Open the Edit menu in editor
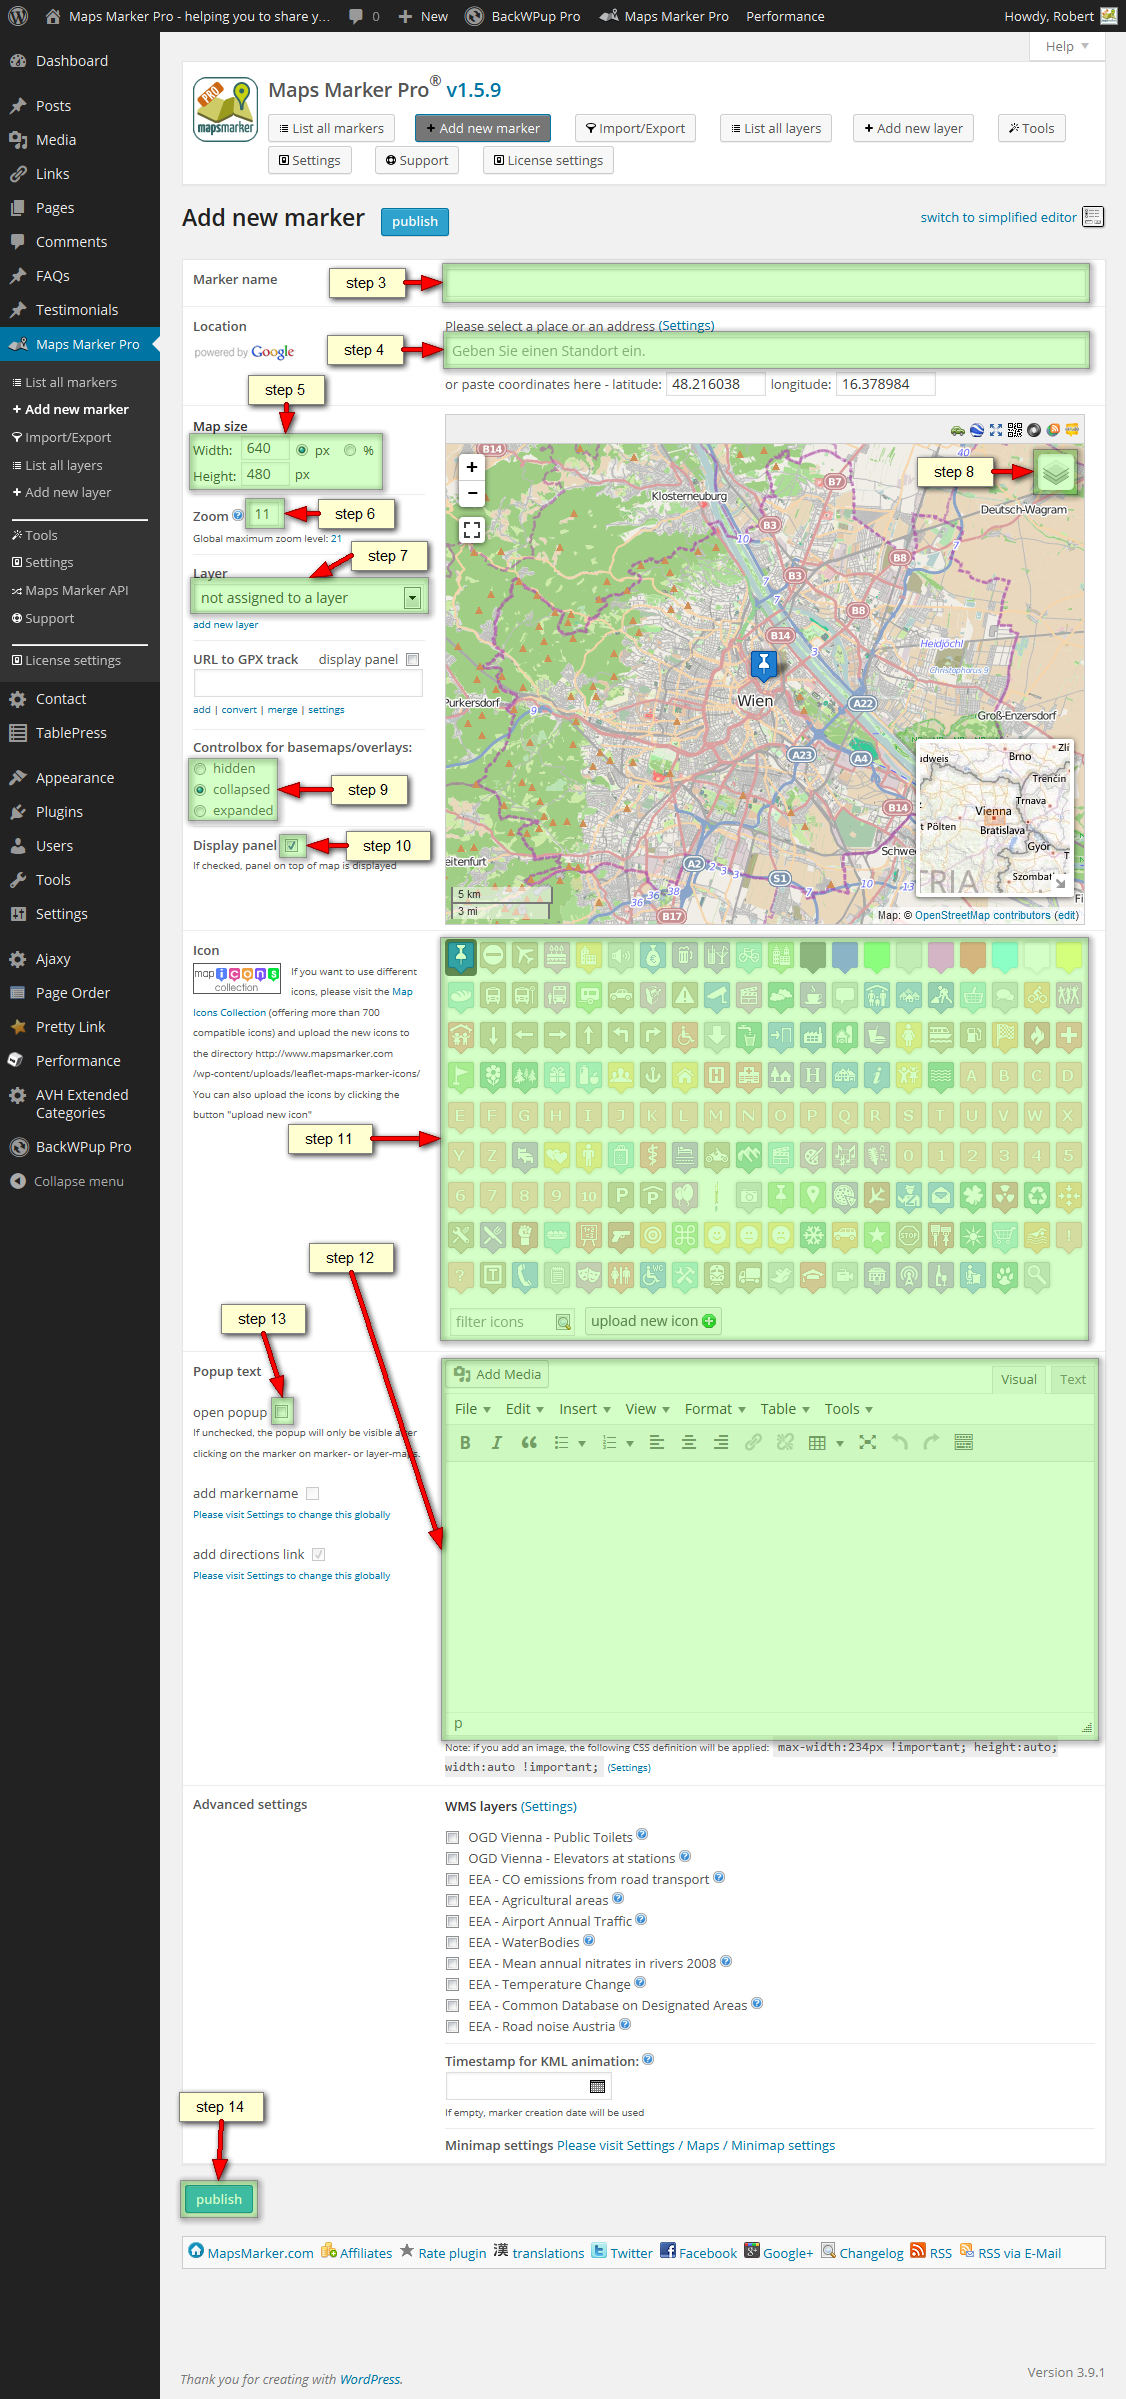The width and height of the screenshot is (1126, 2399). [525, 1409]
